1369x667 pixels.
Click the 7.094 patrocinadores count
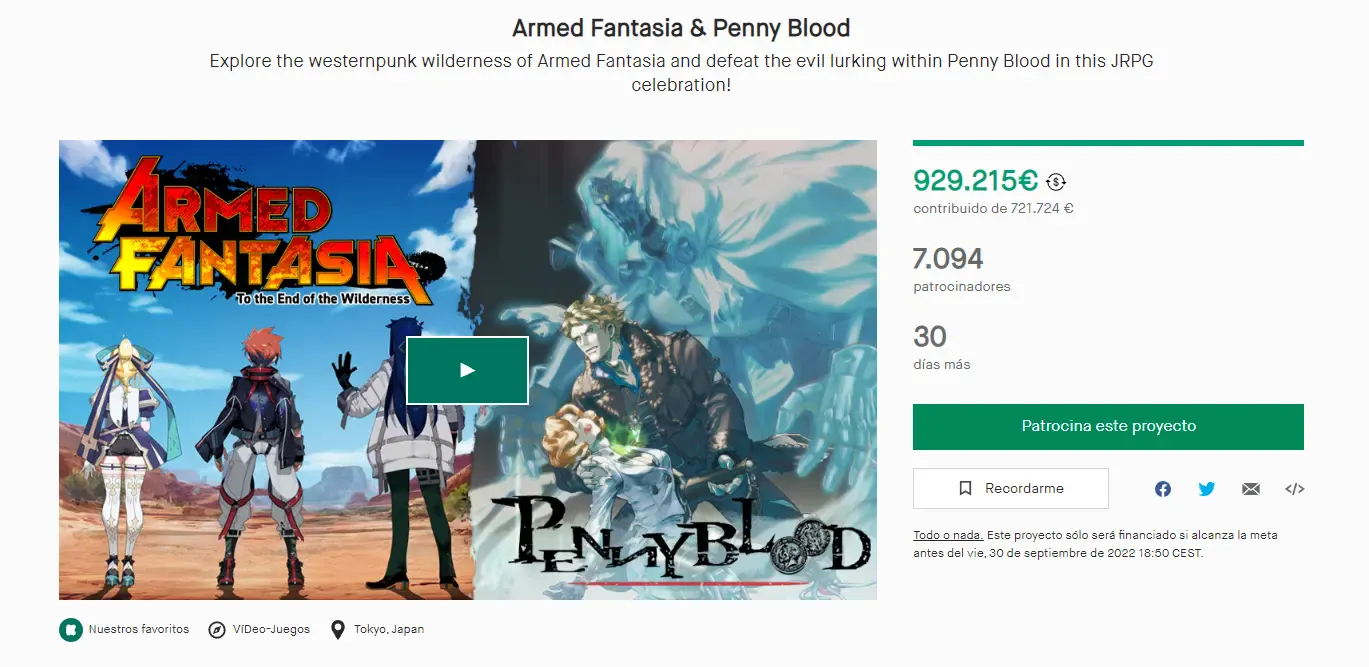[x=948, y=259]
